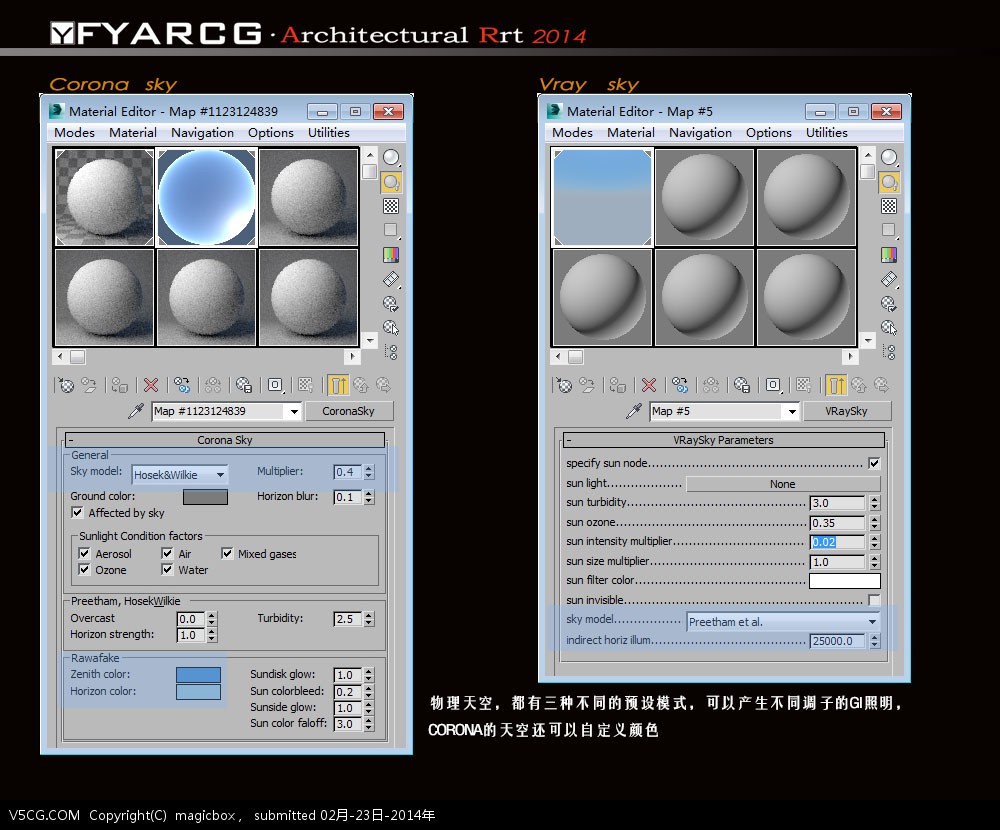
Task: Toggle the Water checkbox
Action: (167, 569)
